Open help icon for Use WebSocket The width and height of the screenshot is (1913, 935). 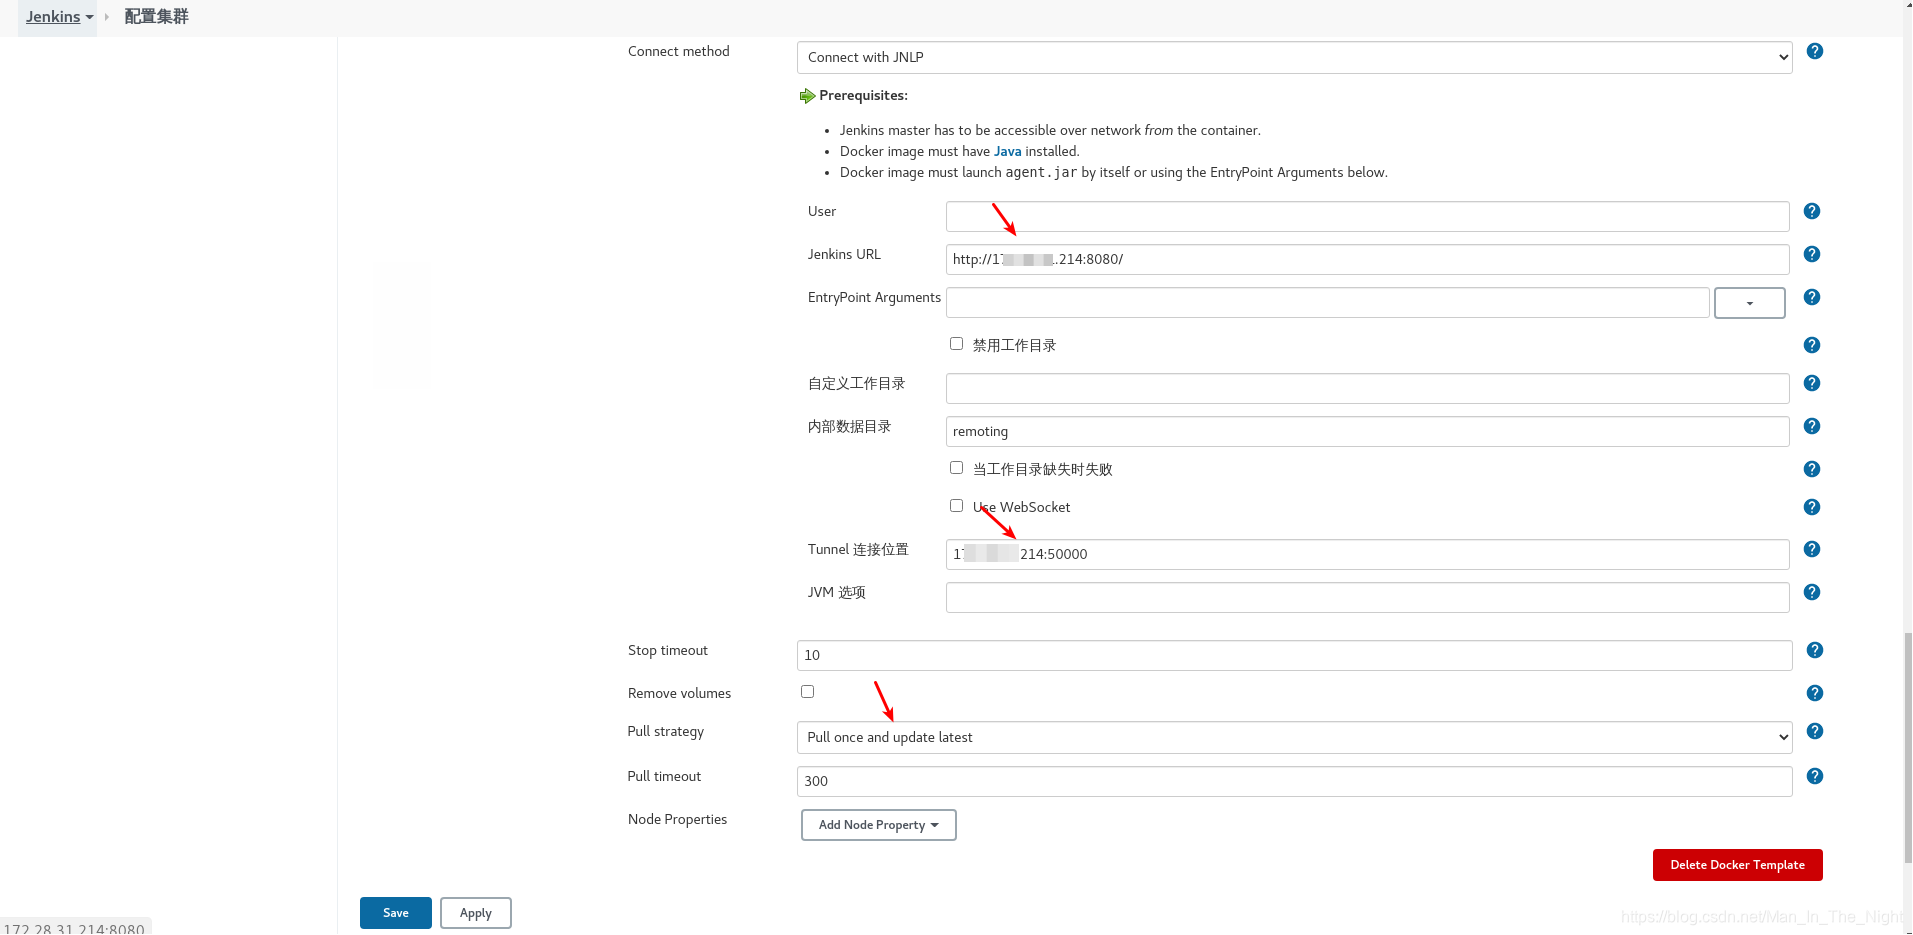tap(1812, 507)
